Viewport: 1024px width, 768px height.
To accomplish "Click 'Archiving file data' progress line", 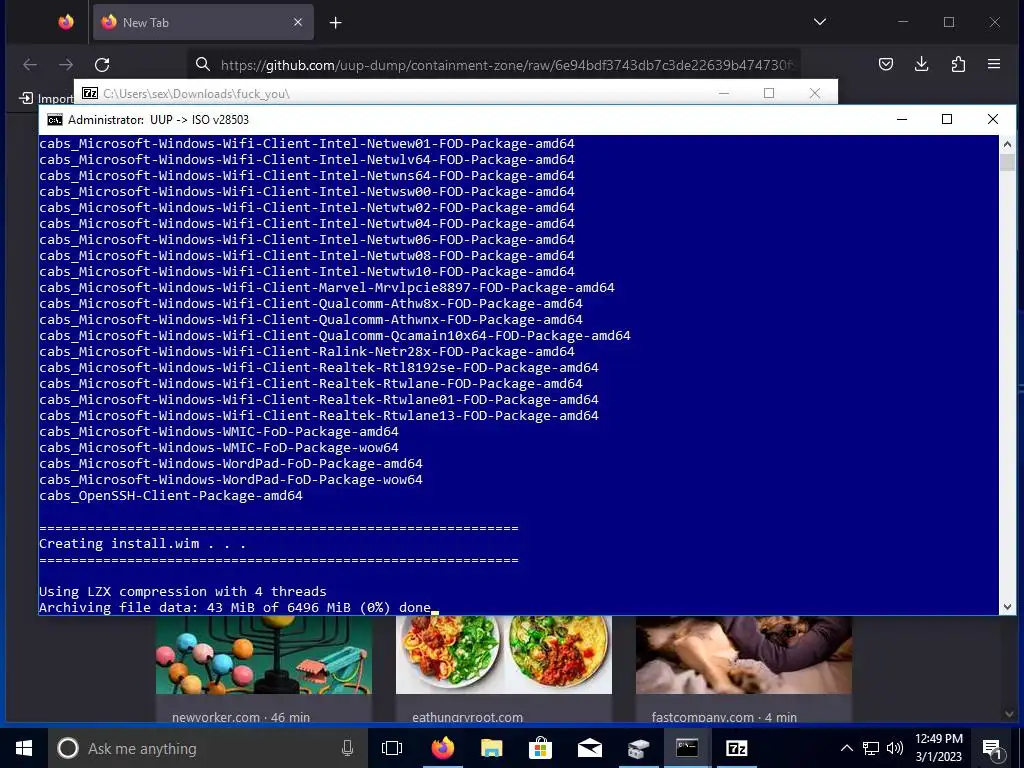I will [x=235, y=607].
